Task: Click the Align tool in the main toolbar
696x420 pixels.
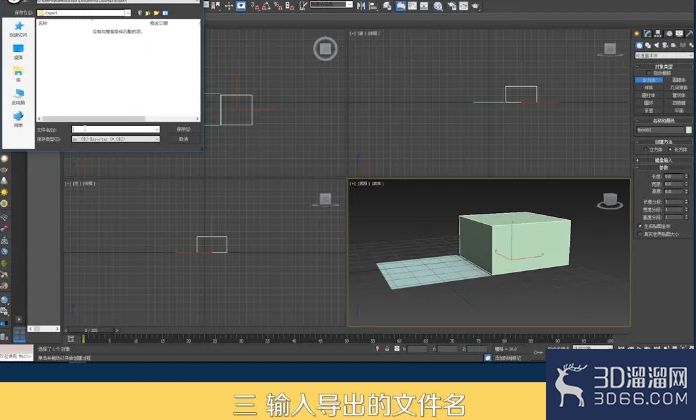Action: (x=373, y=6)
